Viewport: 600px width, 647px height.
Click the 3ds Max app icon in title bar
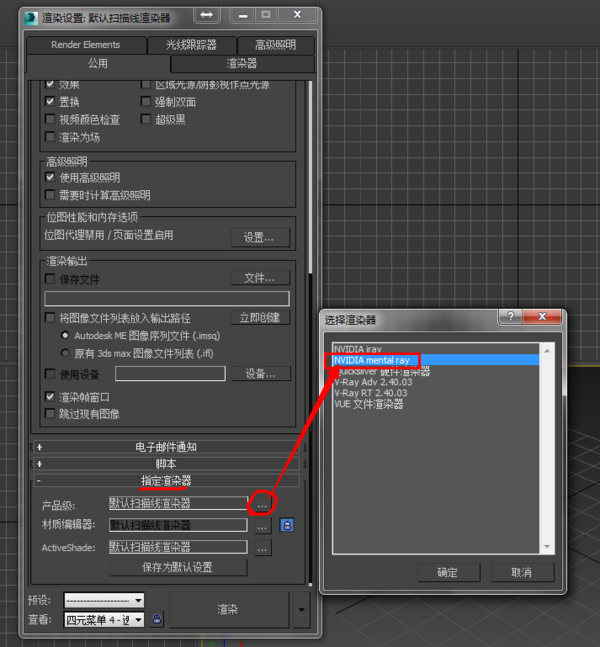click(x=31, y=18)
